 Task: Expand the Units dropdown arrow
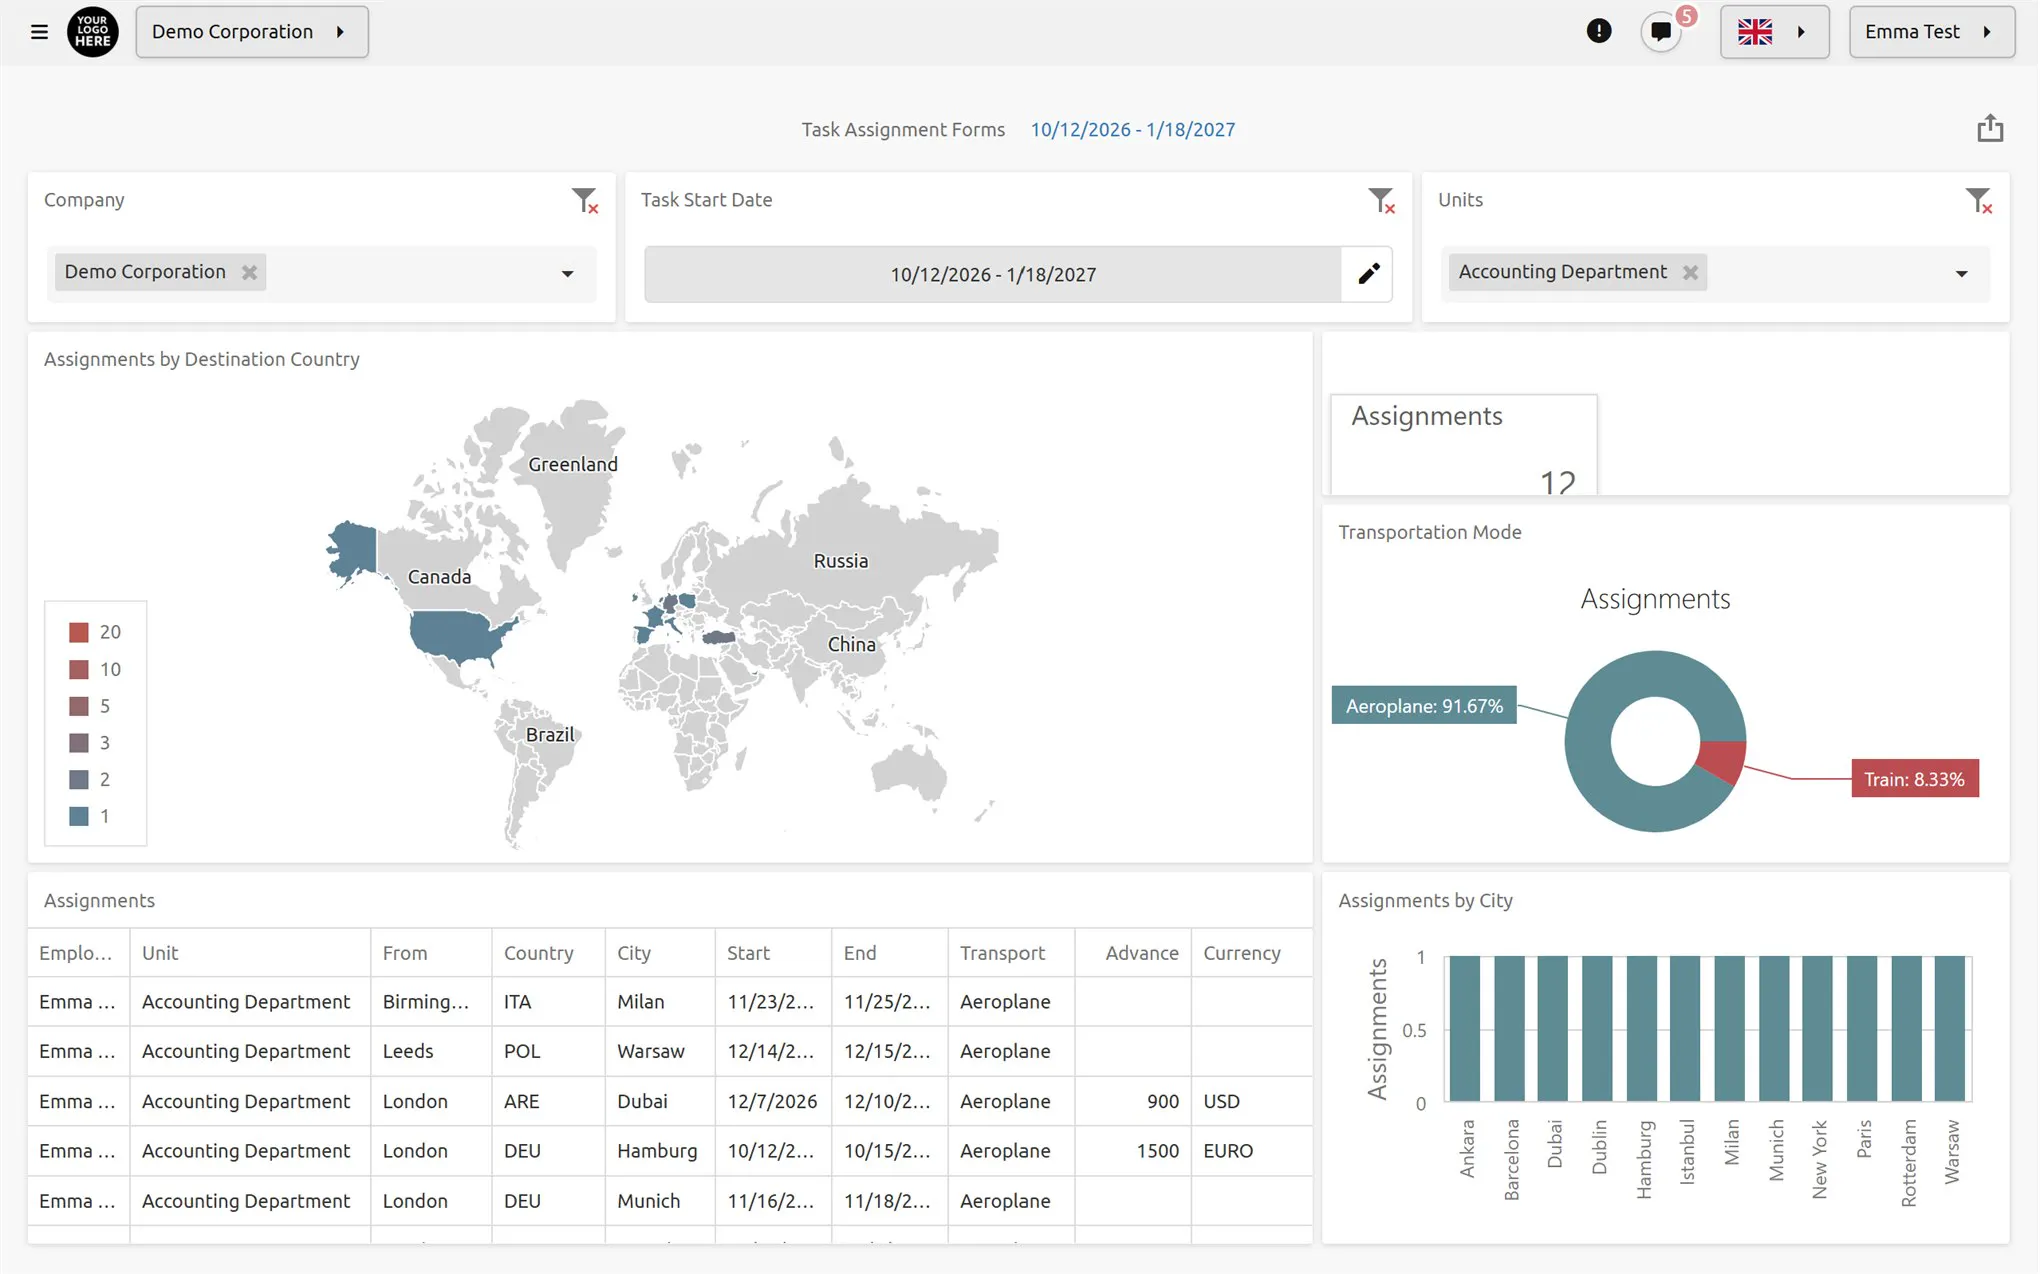[1961, 274]
